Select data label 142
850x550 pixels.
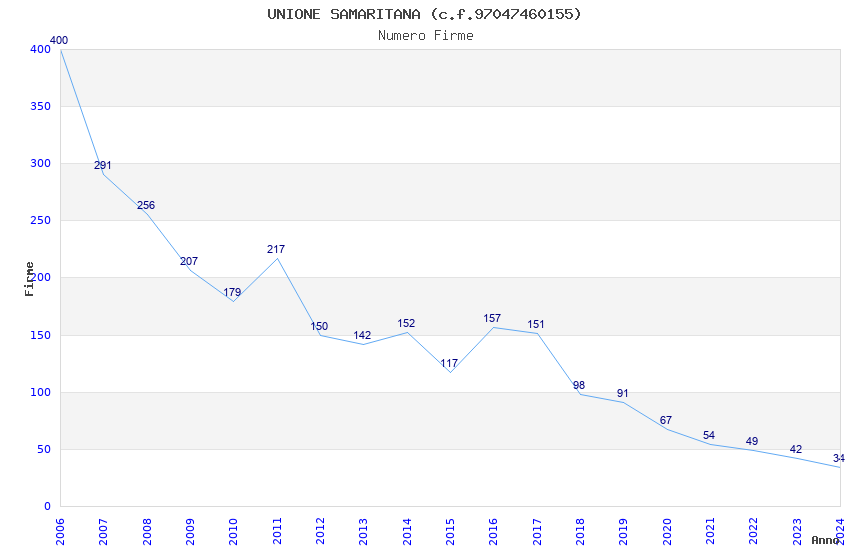click(362, 335)
